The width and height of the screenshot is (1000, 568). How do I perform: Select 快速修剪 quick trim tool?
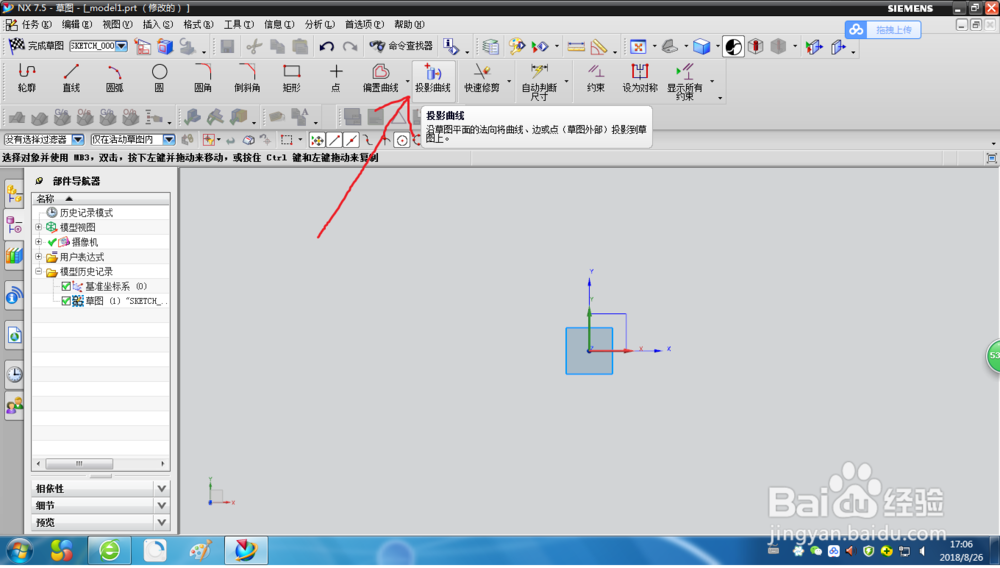[482, 78]
